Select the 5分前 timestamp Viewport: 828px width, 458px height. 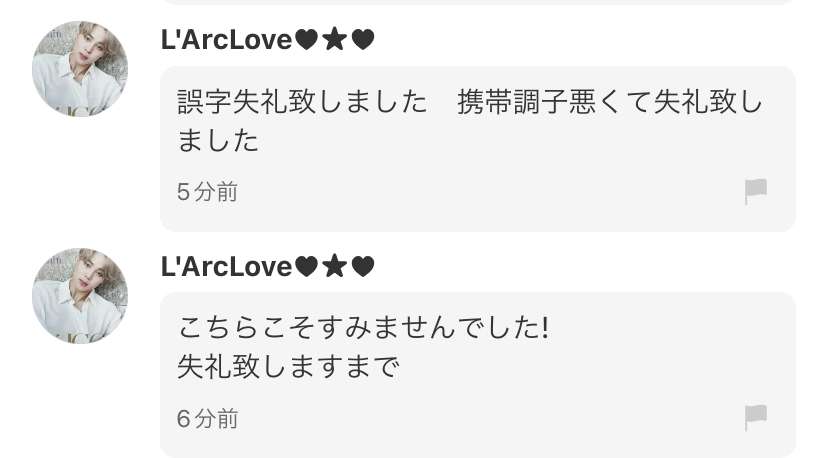[207, 192]
